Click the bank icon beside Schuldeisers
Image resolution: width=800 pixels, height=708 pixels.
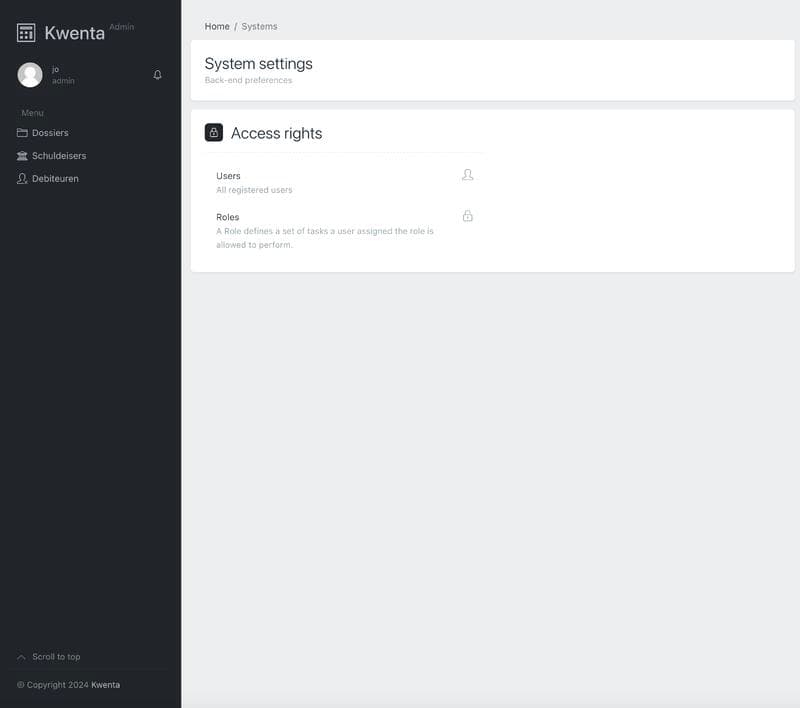coord(22,156)
